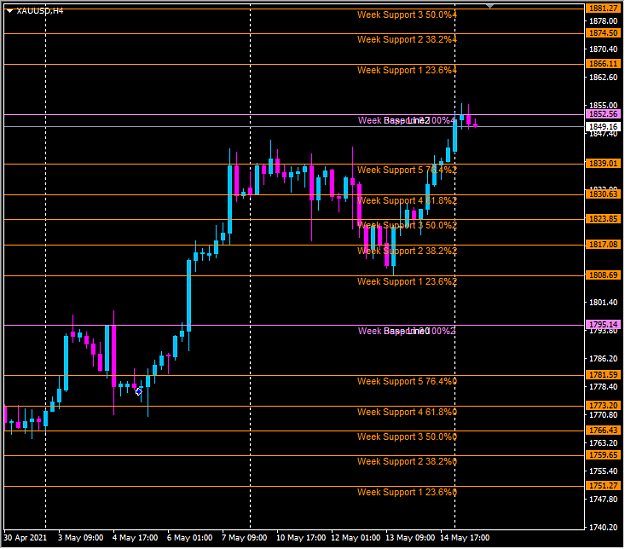Image resolution: width=625 pixels, height=549 pixels.
Task: Click the 1781.59 orange price tag
Action: (x=603, y=375)
